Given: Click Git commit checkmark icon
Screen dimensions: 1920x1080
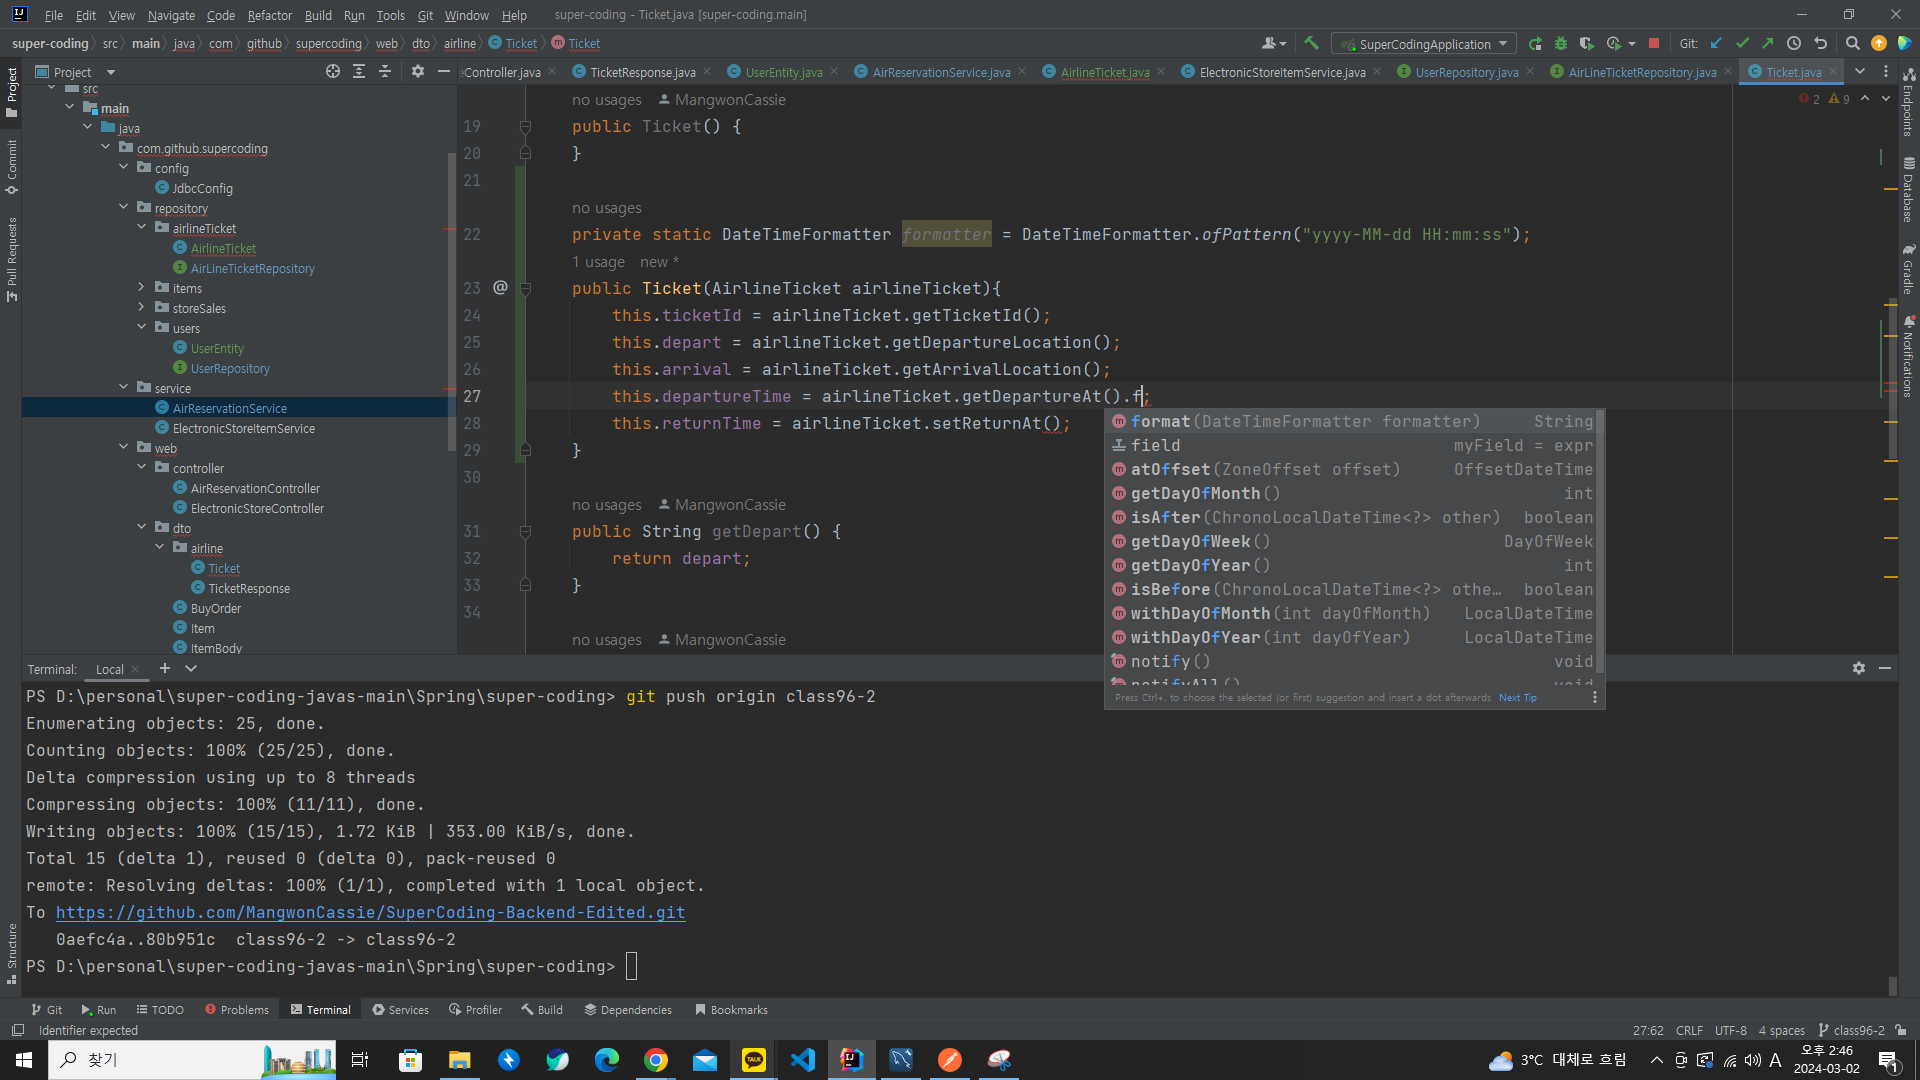Looking at the screenshot, I should 1742,44.
